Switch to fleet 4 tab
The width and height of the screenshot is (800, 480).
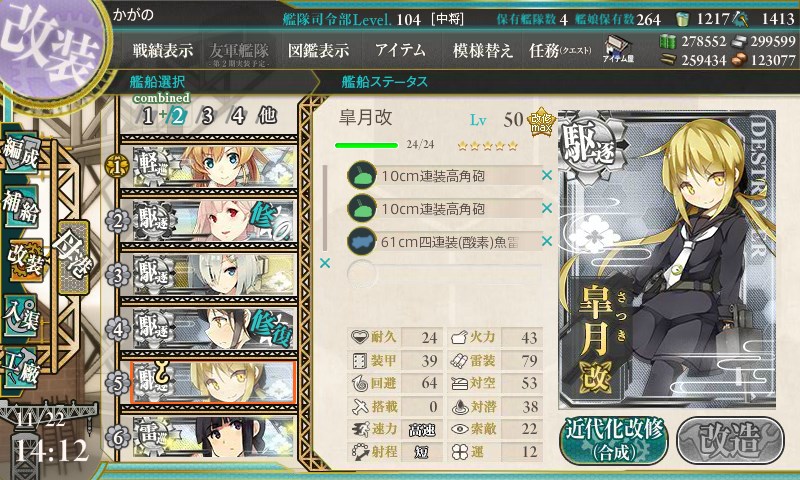[x=238, y=116]
